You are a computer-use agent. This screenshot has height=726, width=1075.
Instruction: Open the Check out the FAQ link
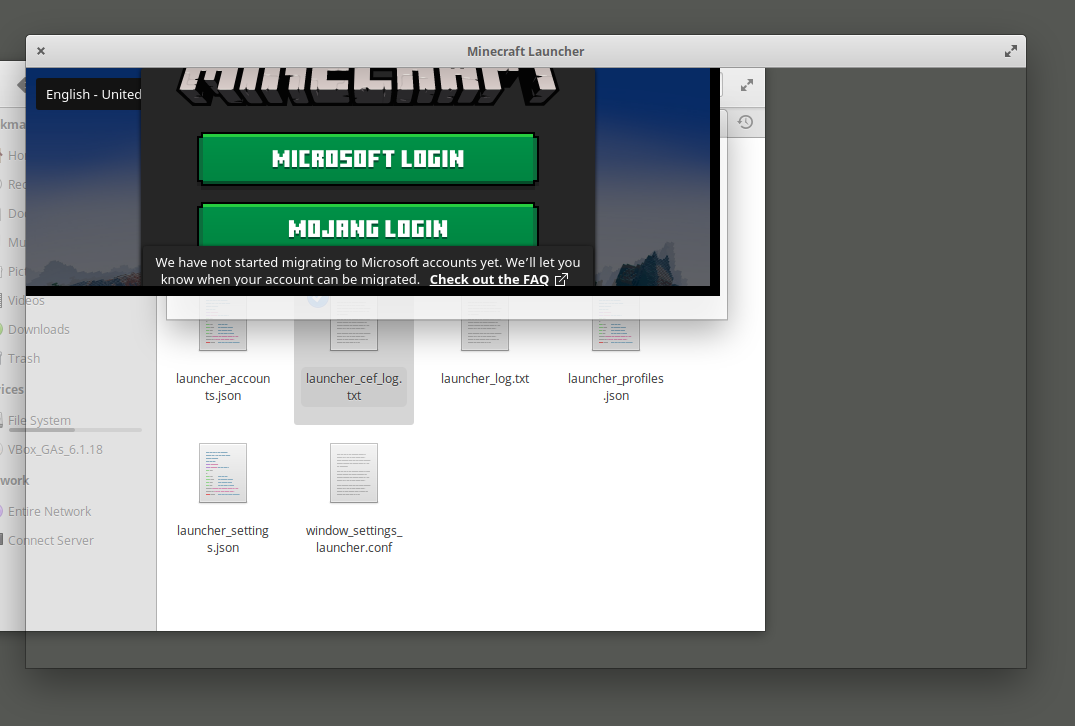click(x=489, y=279)
